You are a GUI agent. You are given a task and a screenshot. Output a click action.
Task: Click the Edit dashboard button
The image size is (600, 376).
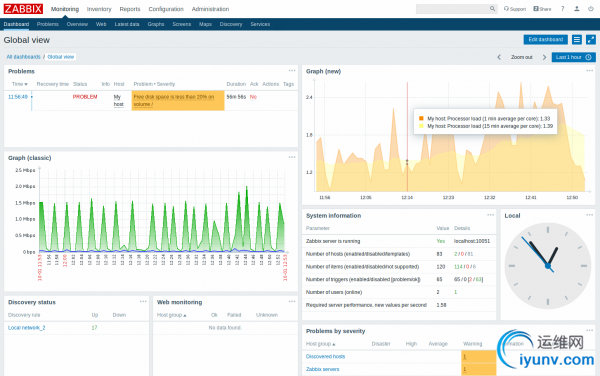(546, 39)
